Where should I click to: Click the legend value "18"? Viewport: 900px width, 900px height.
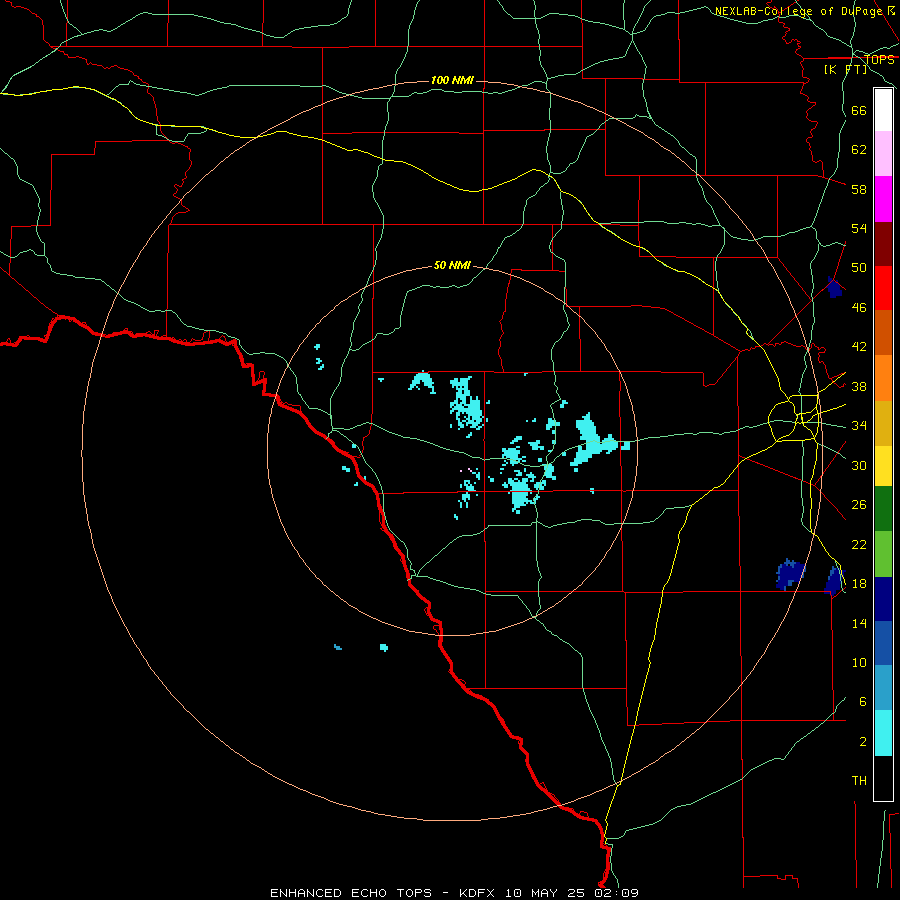click(x=859, y=584)
